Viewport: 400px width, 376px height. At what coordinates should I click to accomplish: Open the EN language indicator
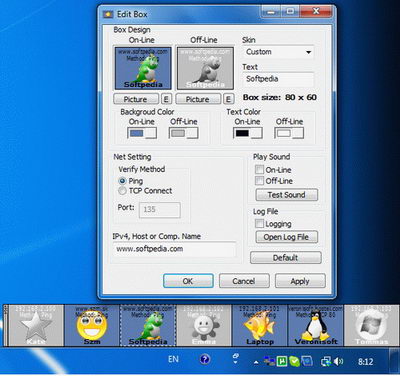(x=173, y=359)
